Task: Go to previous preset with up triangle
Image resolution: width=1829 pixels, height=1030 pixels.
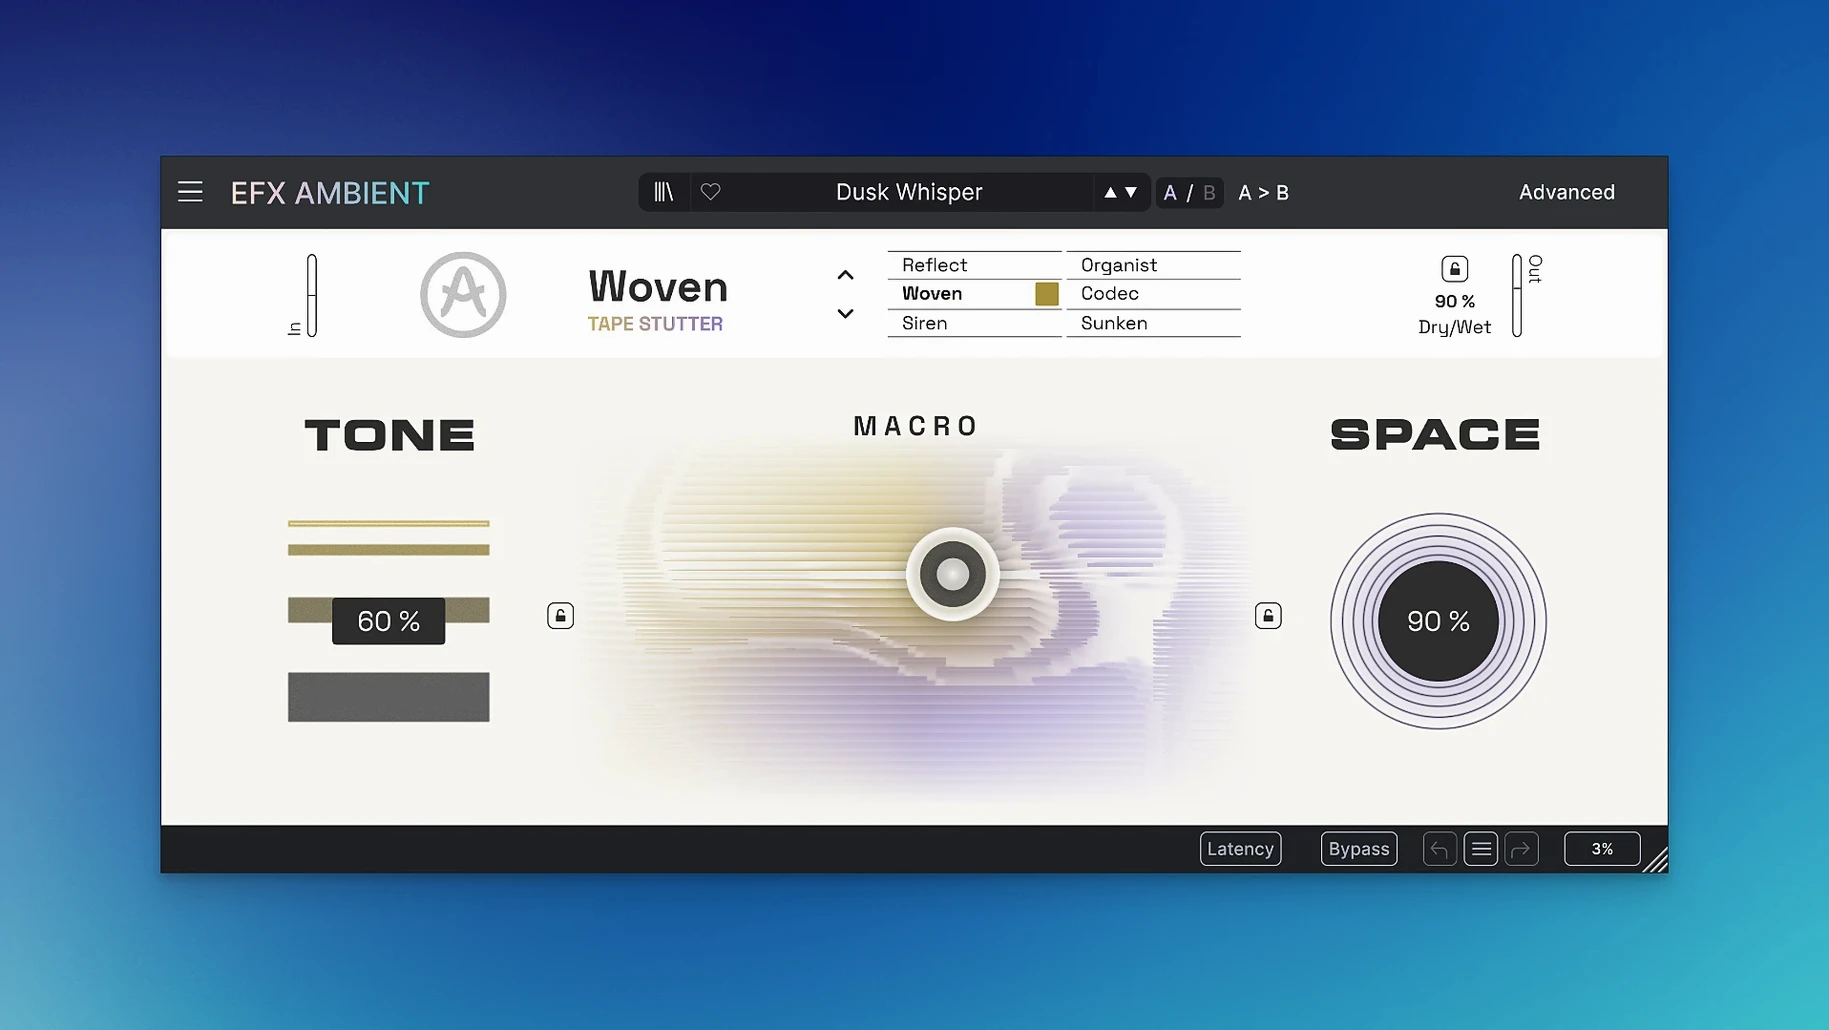Action: (1110, 192)
